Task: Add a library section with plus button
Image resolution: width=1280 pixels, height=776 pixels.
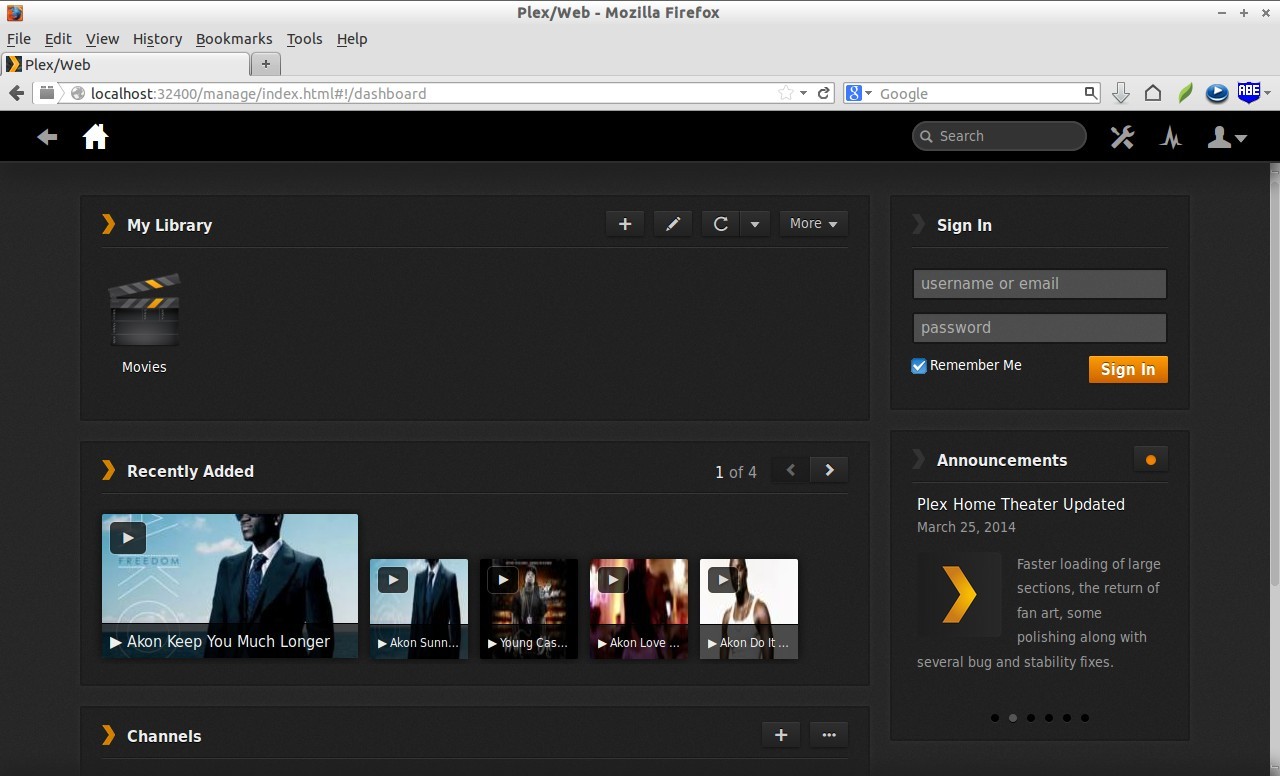Action: pos(625,224)
